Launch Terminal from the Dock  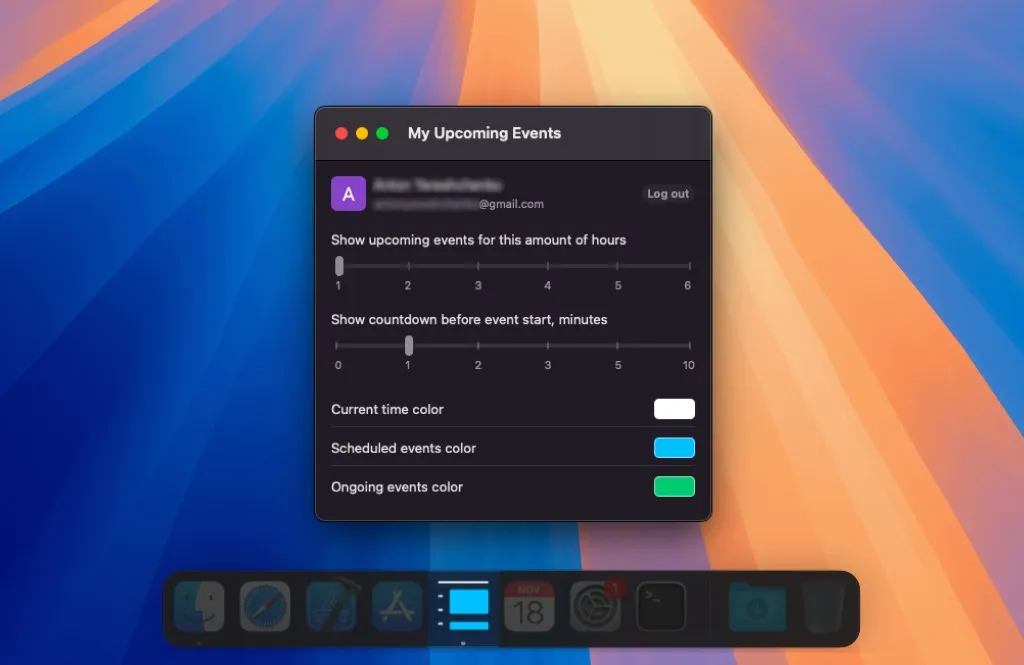coord(661,607)
